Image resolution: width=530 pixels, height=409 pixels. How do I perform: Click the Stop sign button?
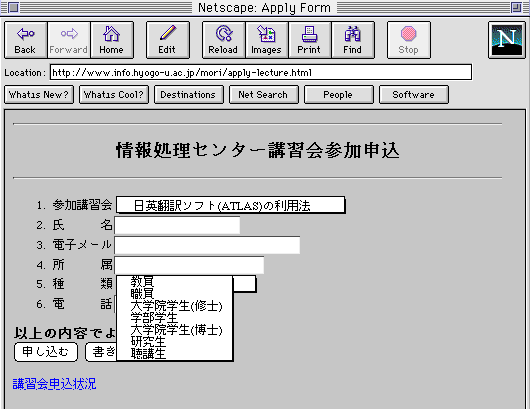click(409, 40)
